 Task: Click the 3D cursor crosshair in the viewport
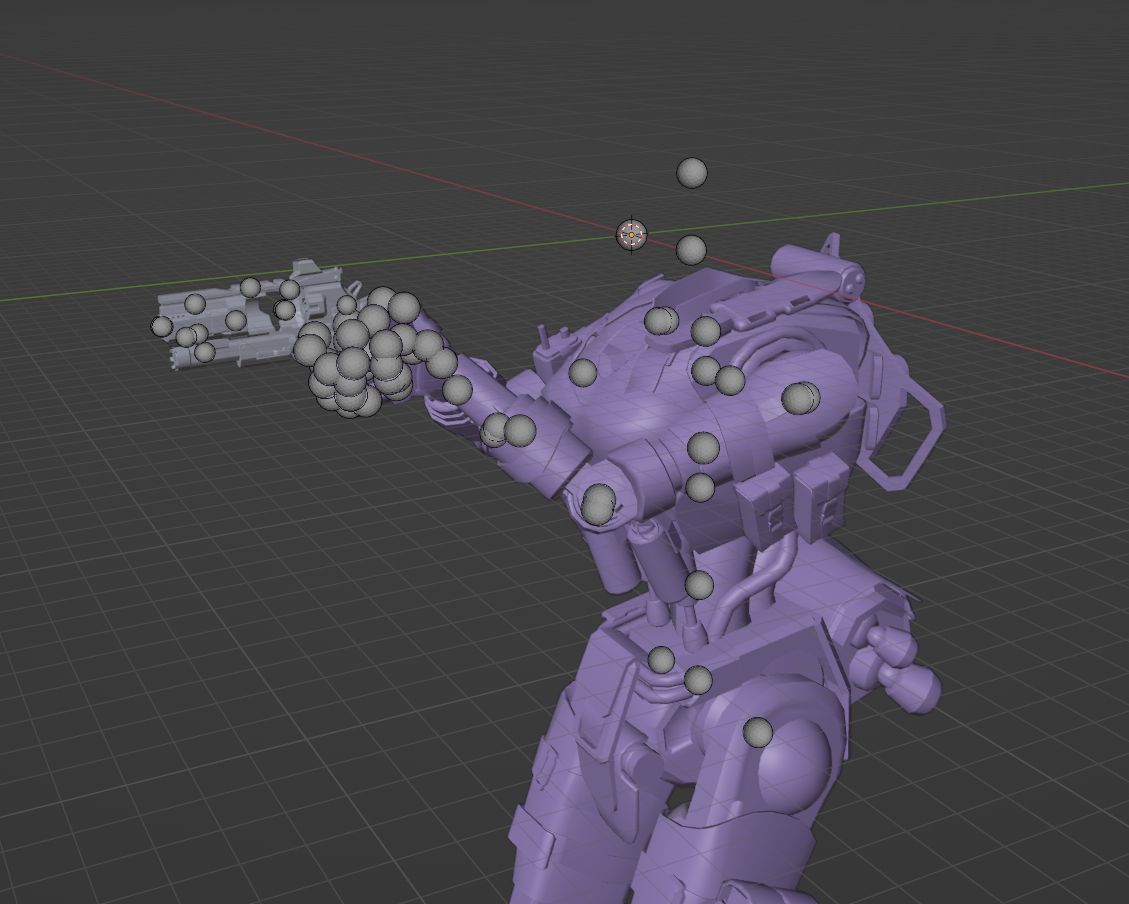point(631,235)
